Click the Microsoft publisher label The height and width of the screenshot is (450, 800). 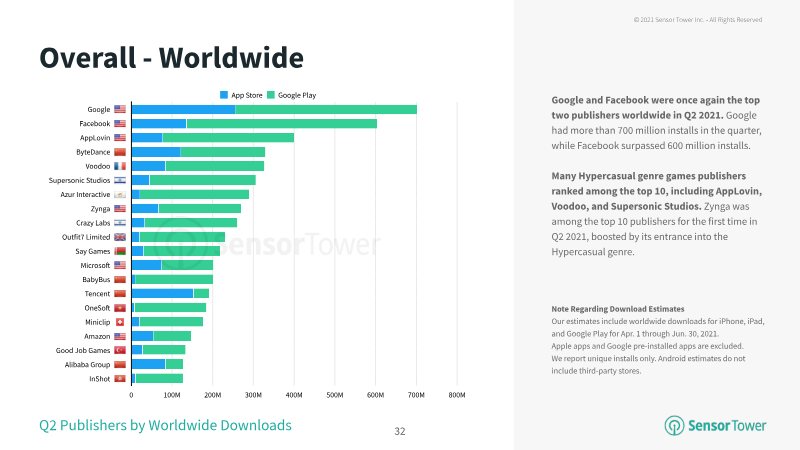pos(95,265)
